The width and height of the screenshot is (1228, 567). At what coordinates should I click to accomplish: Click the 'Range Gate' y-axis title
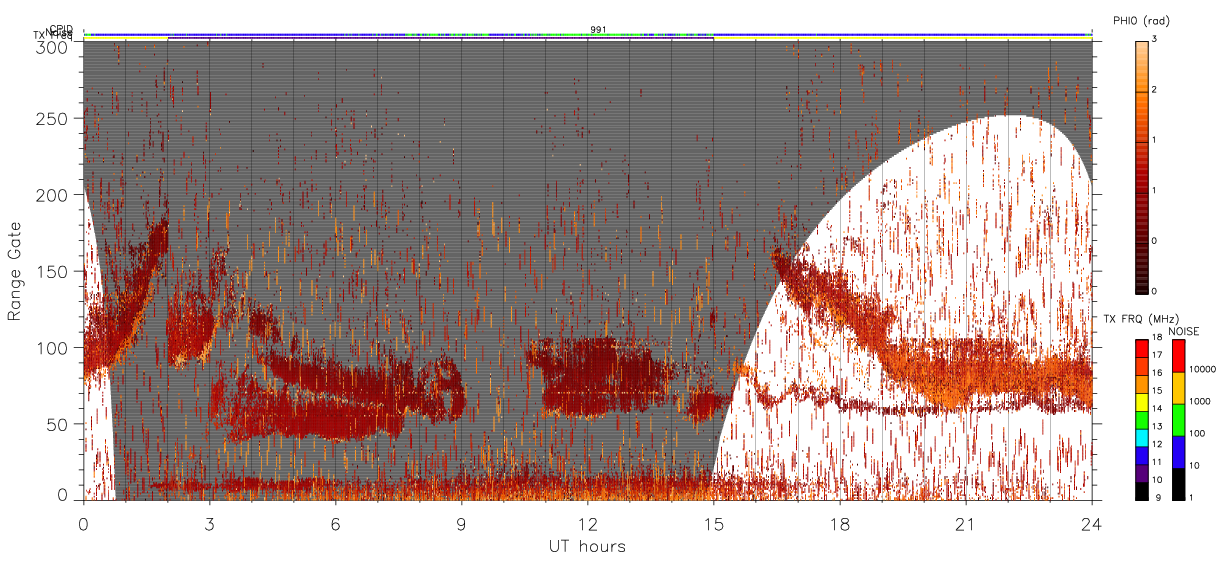[x=15, y=272]
